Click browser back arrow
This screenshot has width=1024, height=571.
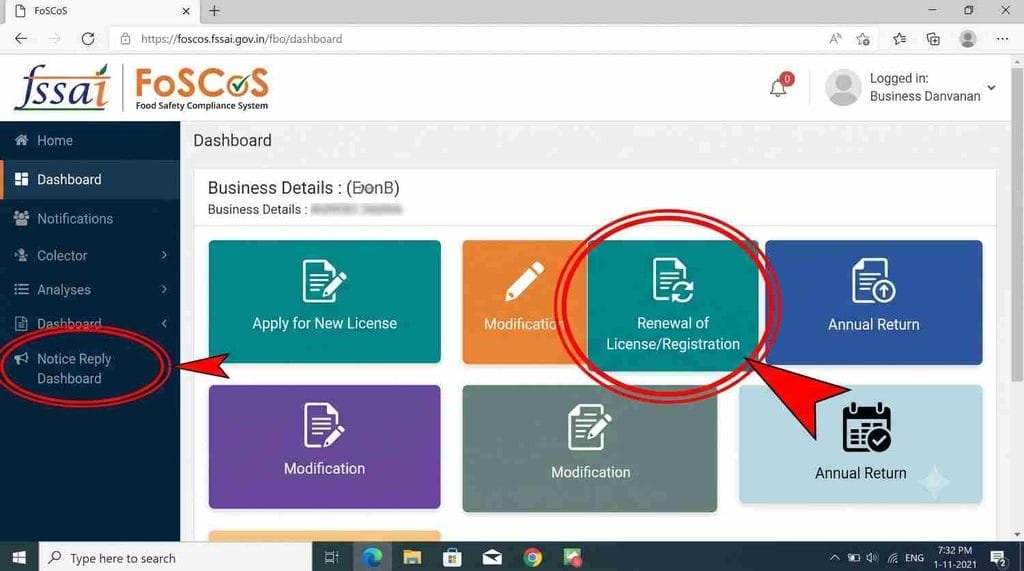(21, 39)
